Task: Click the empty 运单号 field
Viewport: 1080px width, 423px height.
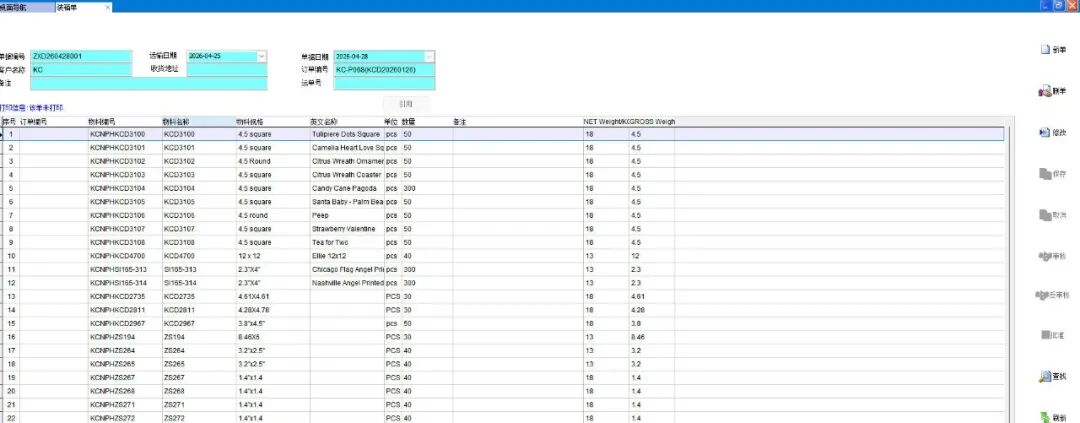Action: click(384, 83)
